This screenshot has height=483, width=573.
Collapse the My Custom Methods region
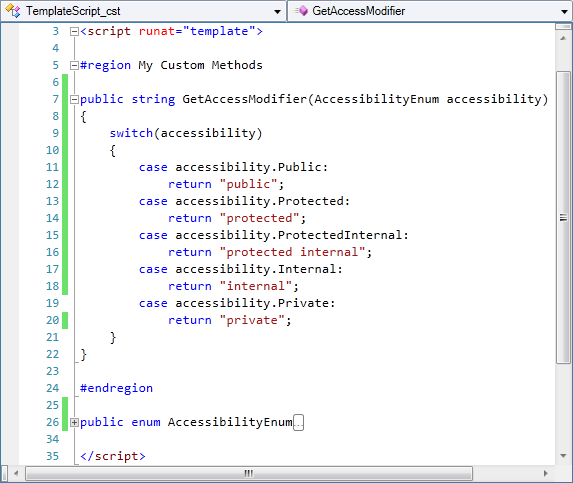point(74,65)
